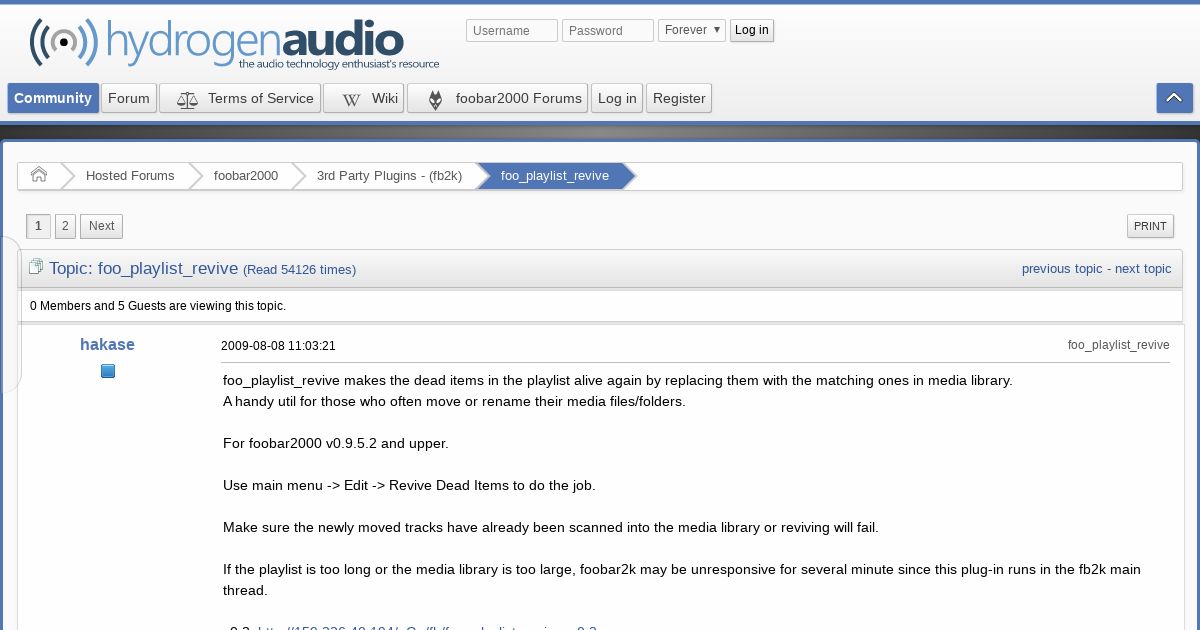
Task: Open the previous topic link
Action: coord(1062,269)
